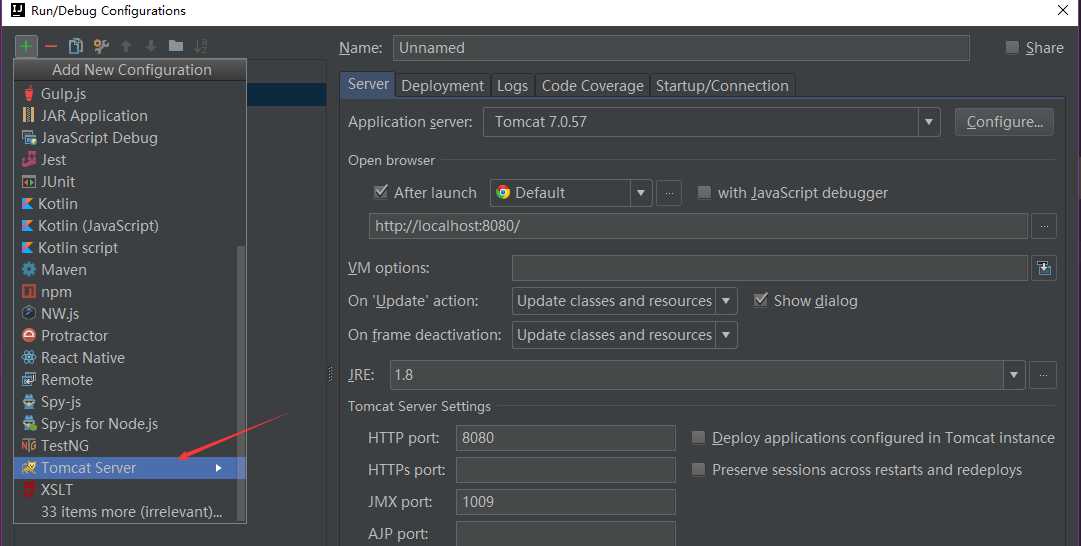Image resolution: width=1081 pixels, height=546 pixels.
Task: Open the JRE 1.8 dropdown
Action: 707,375
